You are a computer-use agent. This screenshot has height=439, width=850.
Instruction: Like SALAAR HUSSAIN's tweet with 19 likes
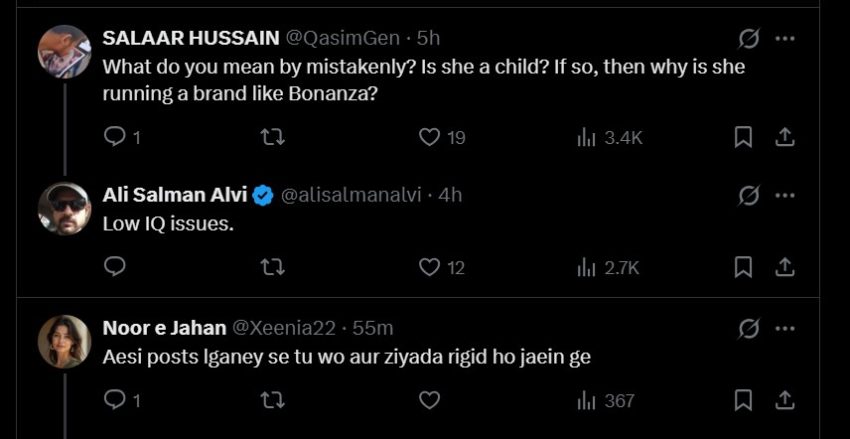pyautogui.click(x=429, y=137)
